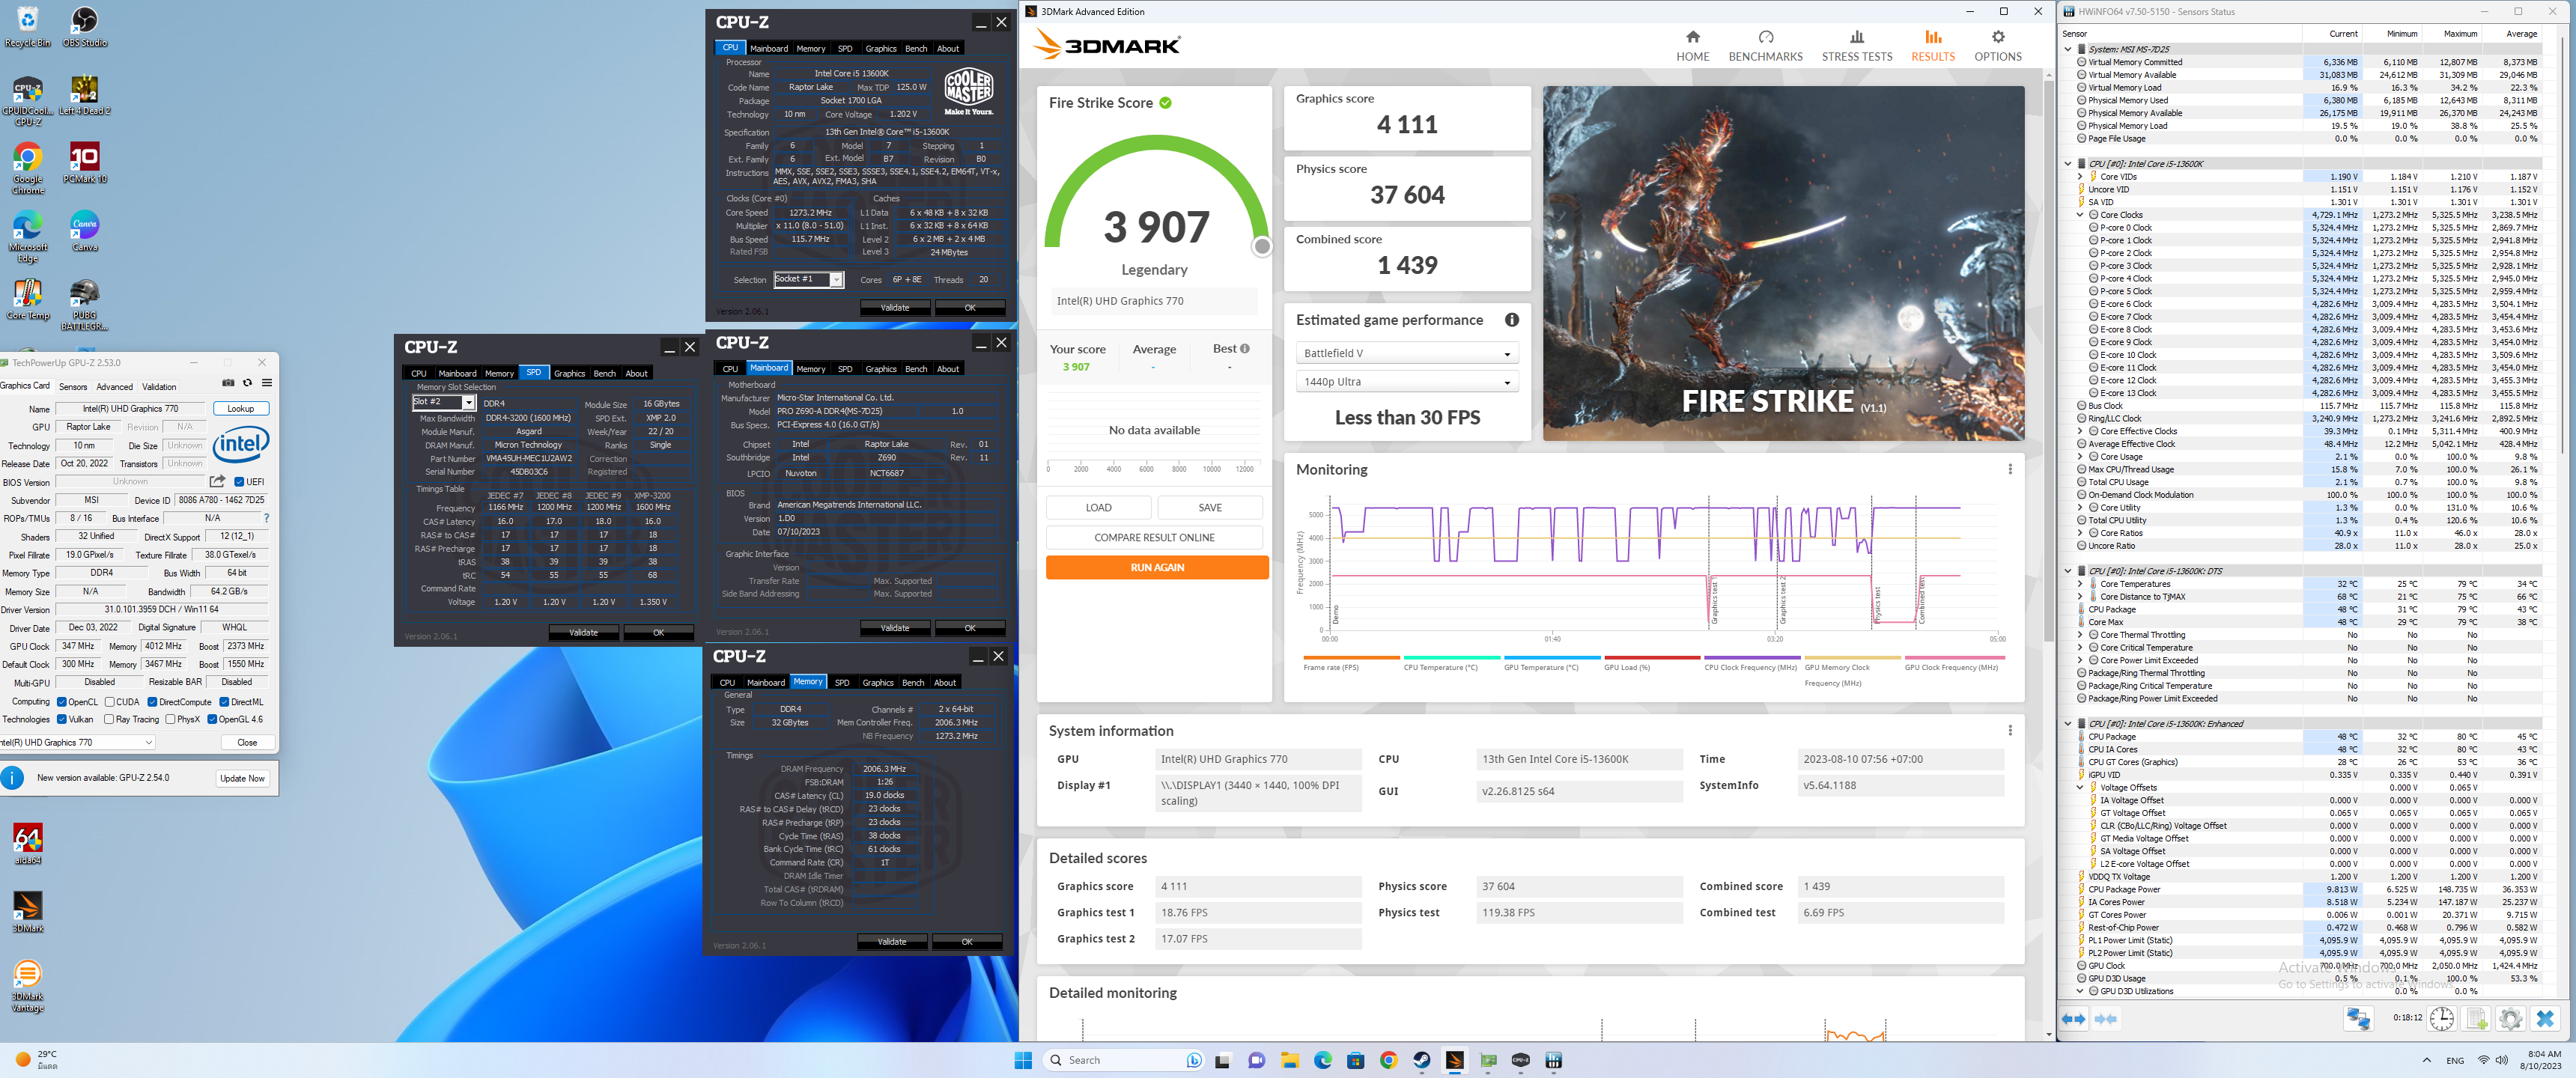The width and height of the screenshot is (2576, 1078).
Task: Toggle CUDA checkbox in GPU-Z
Action: point(110,702)
